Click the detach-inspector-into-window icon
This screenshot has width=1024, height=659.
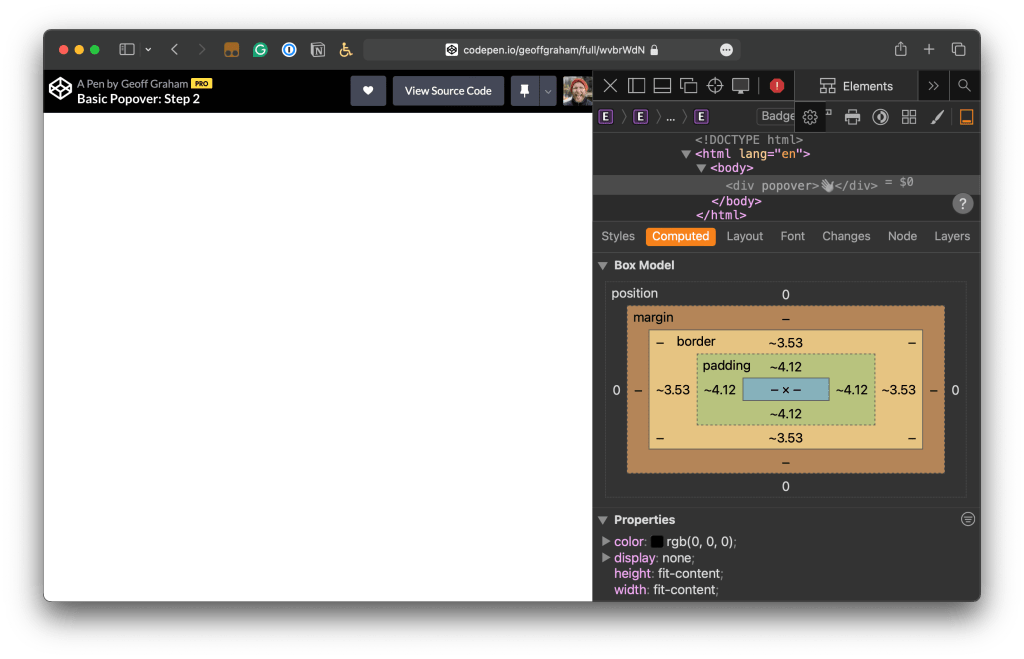coord(689,85)
